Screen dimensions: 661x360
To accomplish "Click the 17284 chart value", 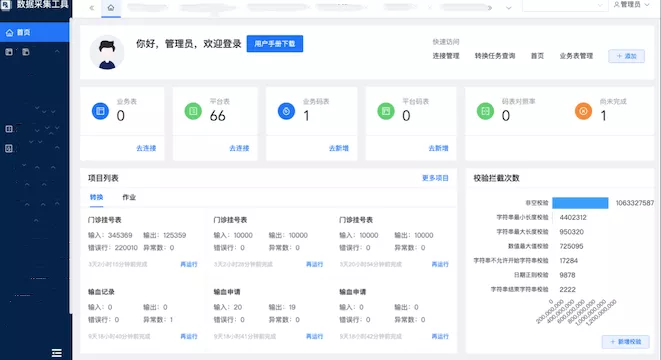I will tap(569, 261).
